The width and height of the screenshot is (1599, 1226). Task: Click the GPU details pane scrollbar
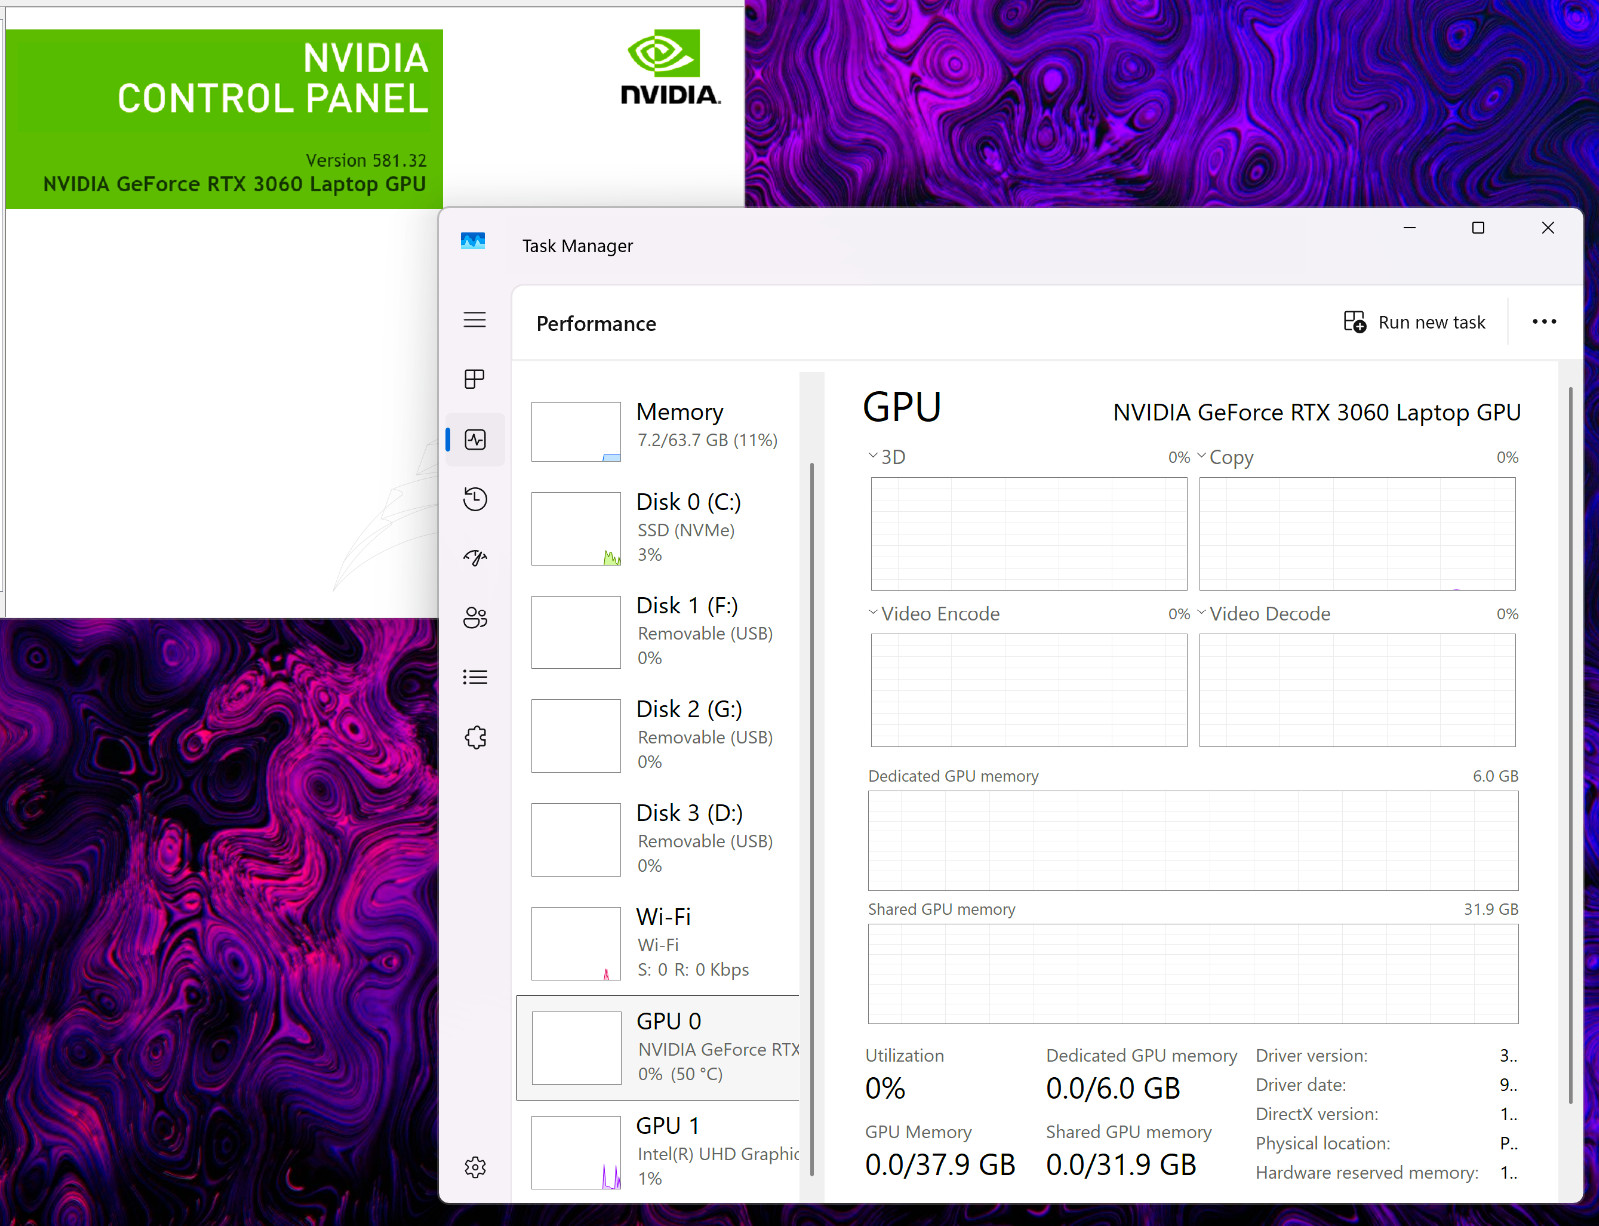[x=1571, y=745]
